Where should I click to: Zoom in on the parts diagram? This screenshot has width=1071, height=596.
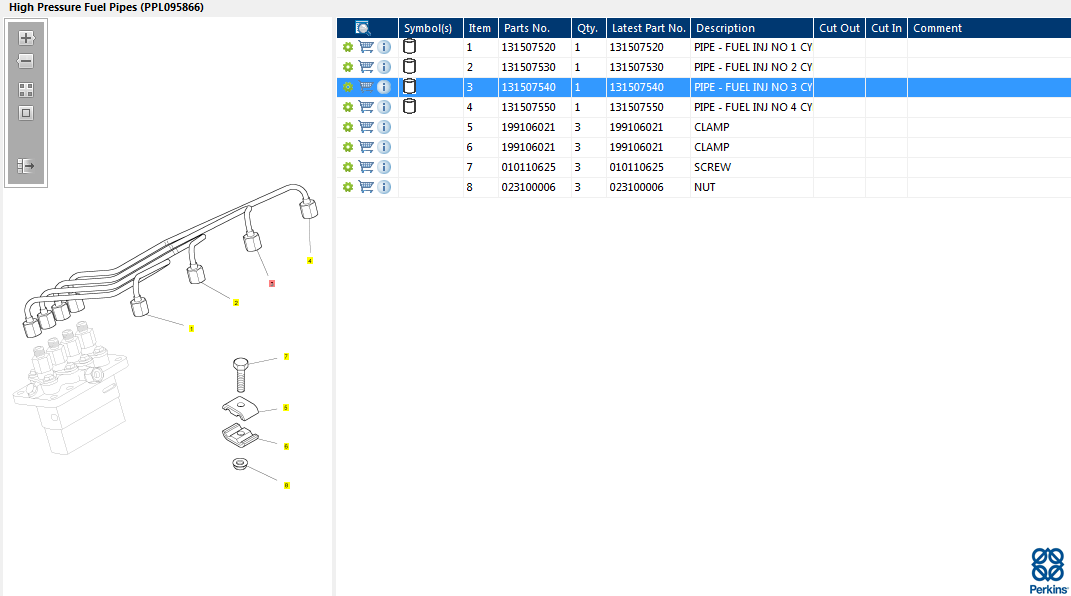[26, 38]
